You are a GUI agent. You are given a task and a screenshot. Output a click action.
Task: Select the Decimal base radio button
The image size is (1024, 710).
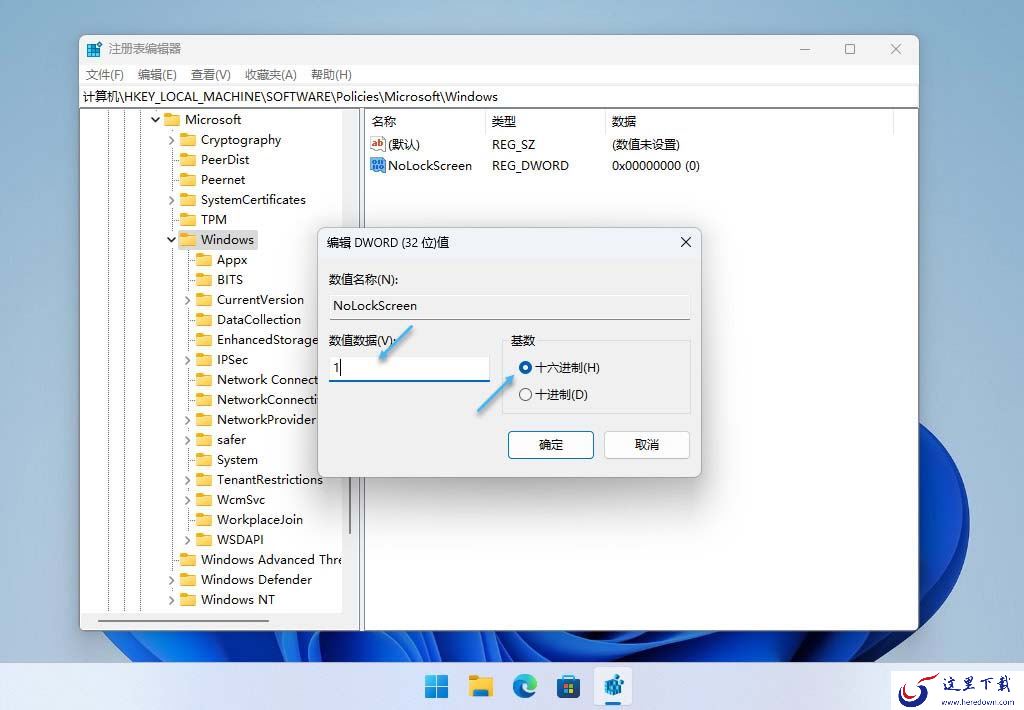[x=525, y=395]
